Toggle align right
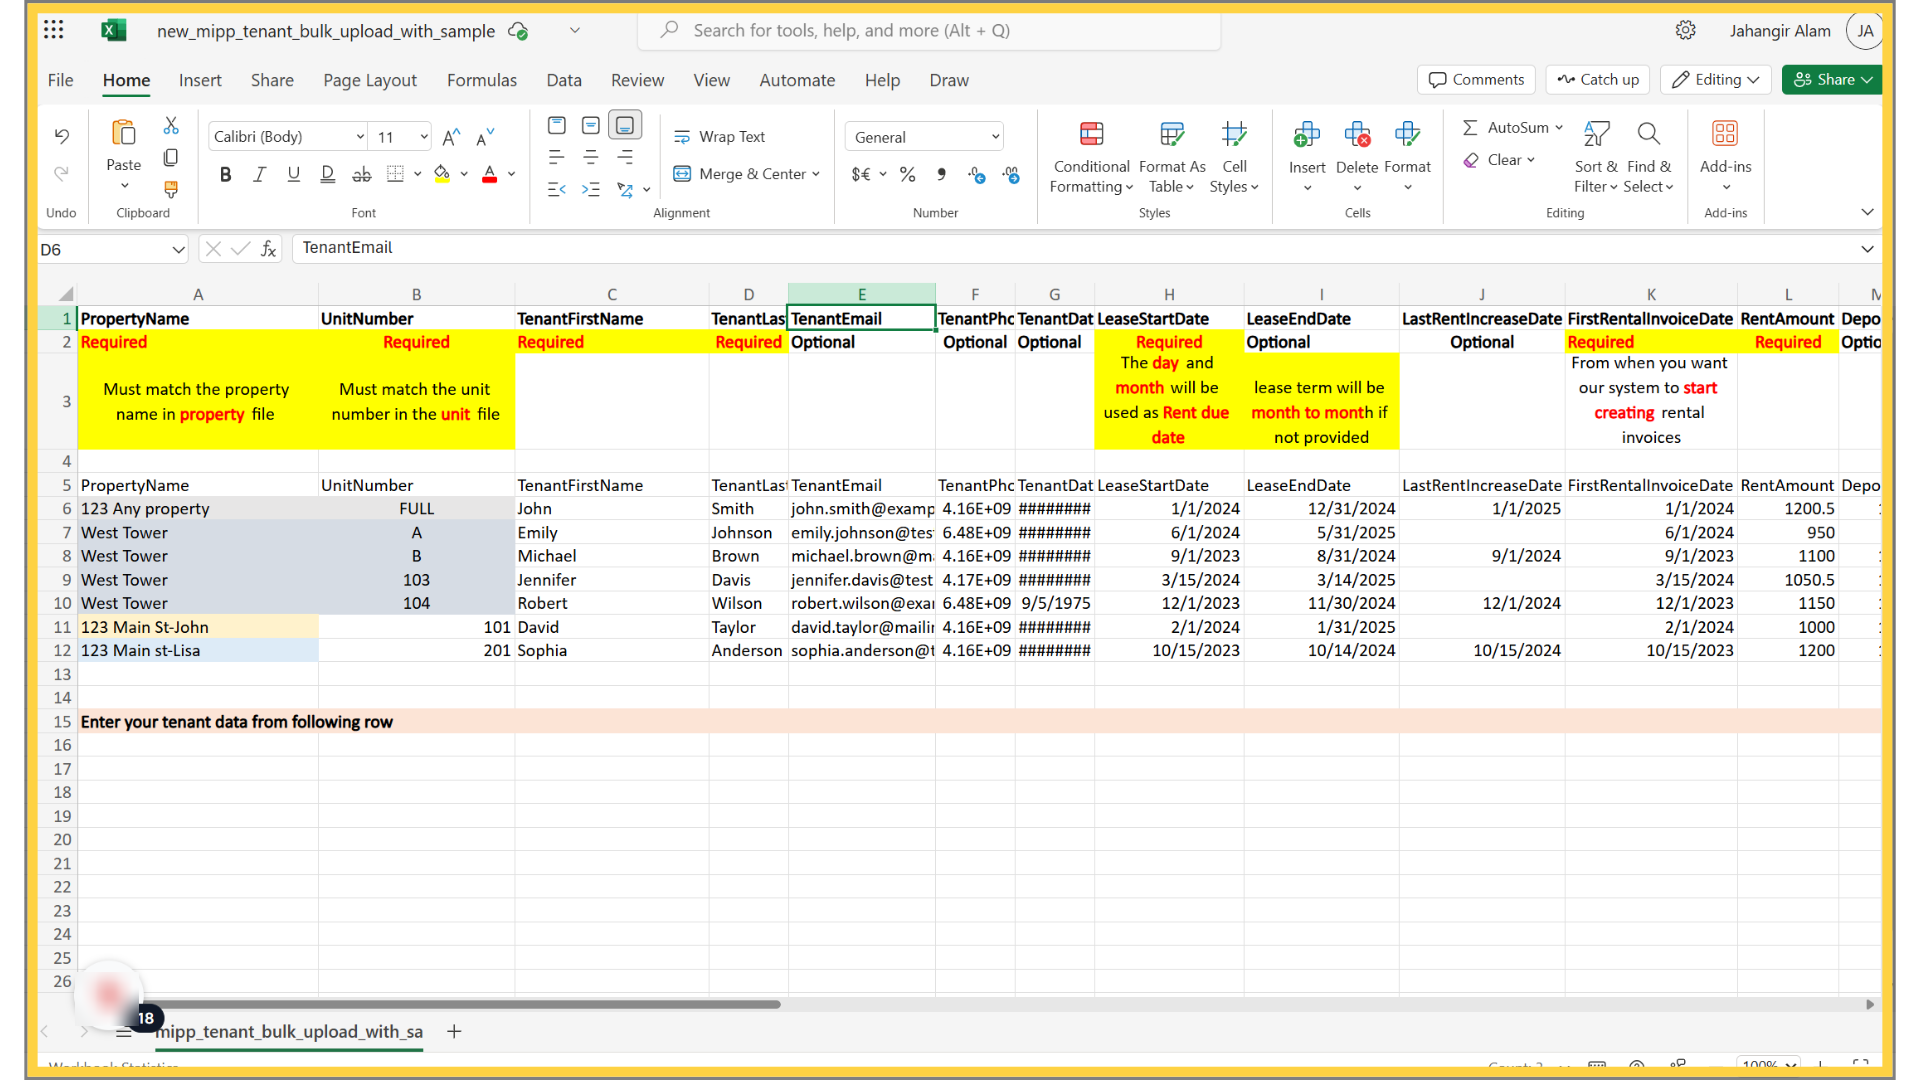 (625, 157)
